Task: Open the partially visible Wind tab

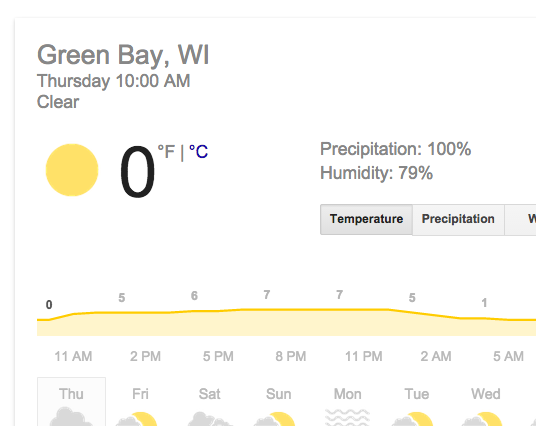Action: pos(520,219)
